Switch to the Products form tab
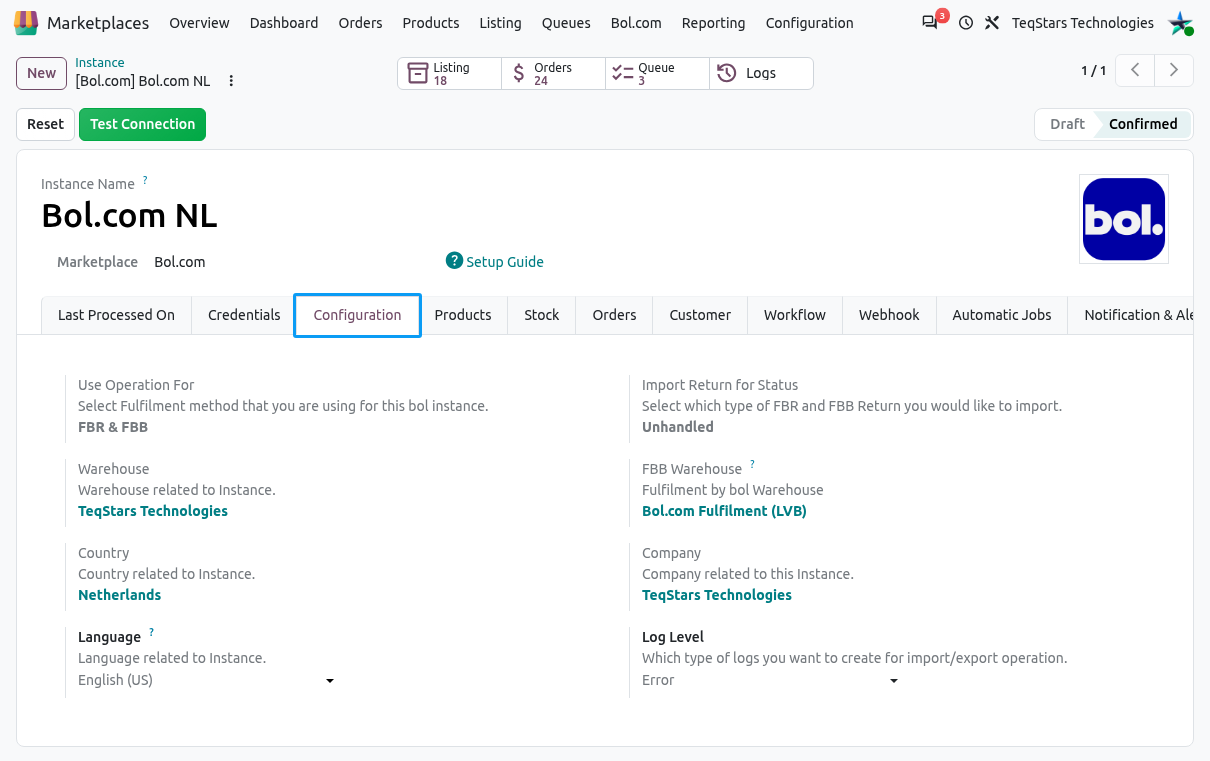This screenshot has width=1210, height=761. coord(463,315)
